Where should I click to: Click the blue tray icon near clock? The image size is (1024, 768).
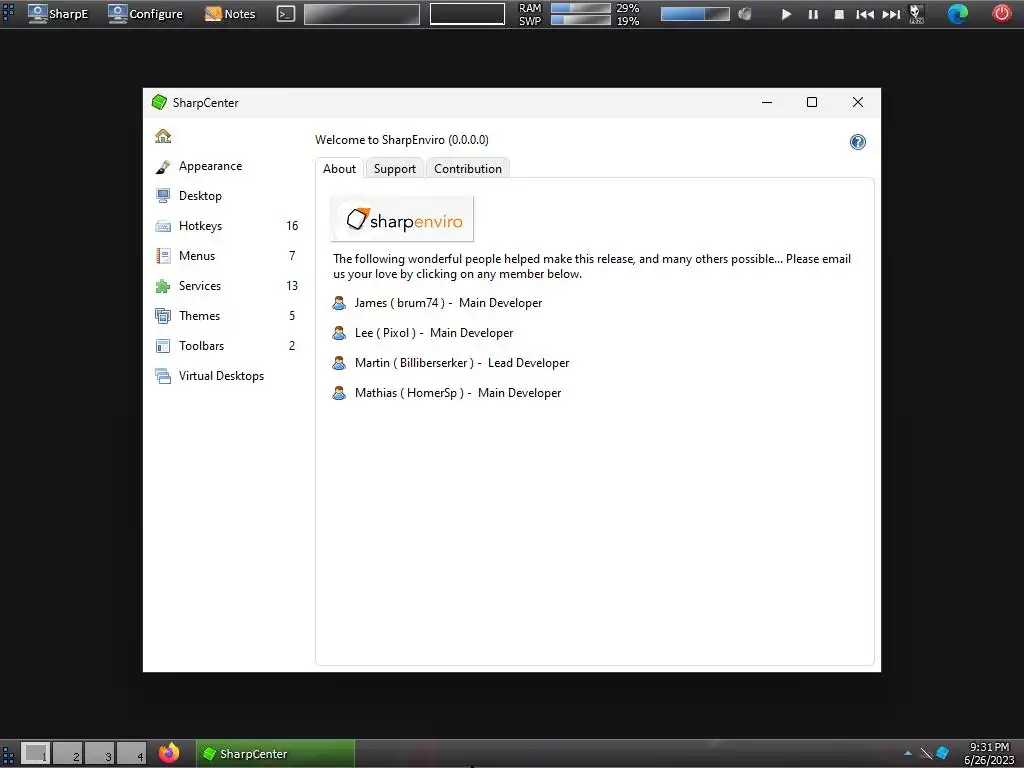[x=942, y=754]
